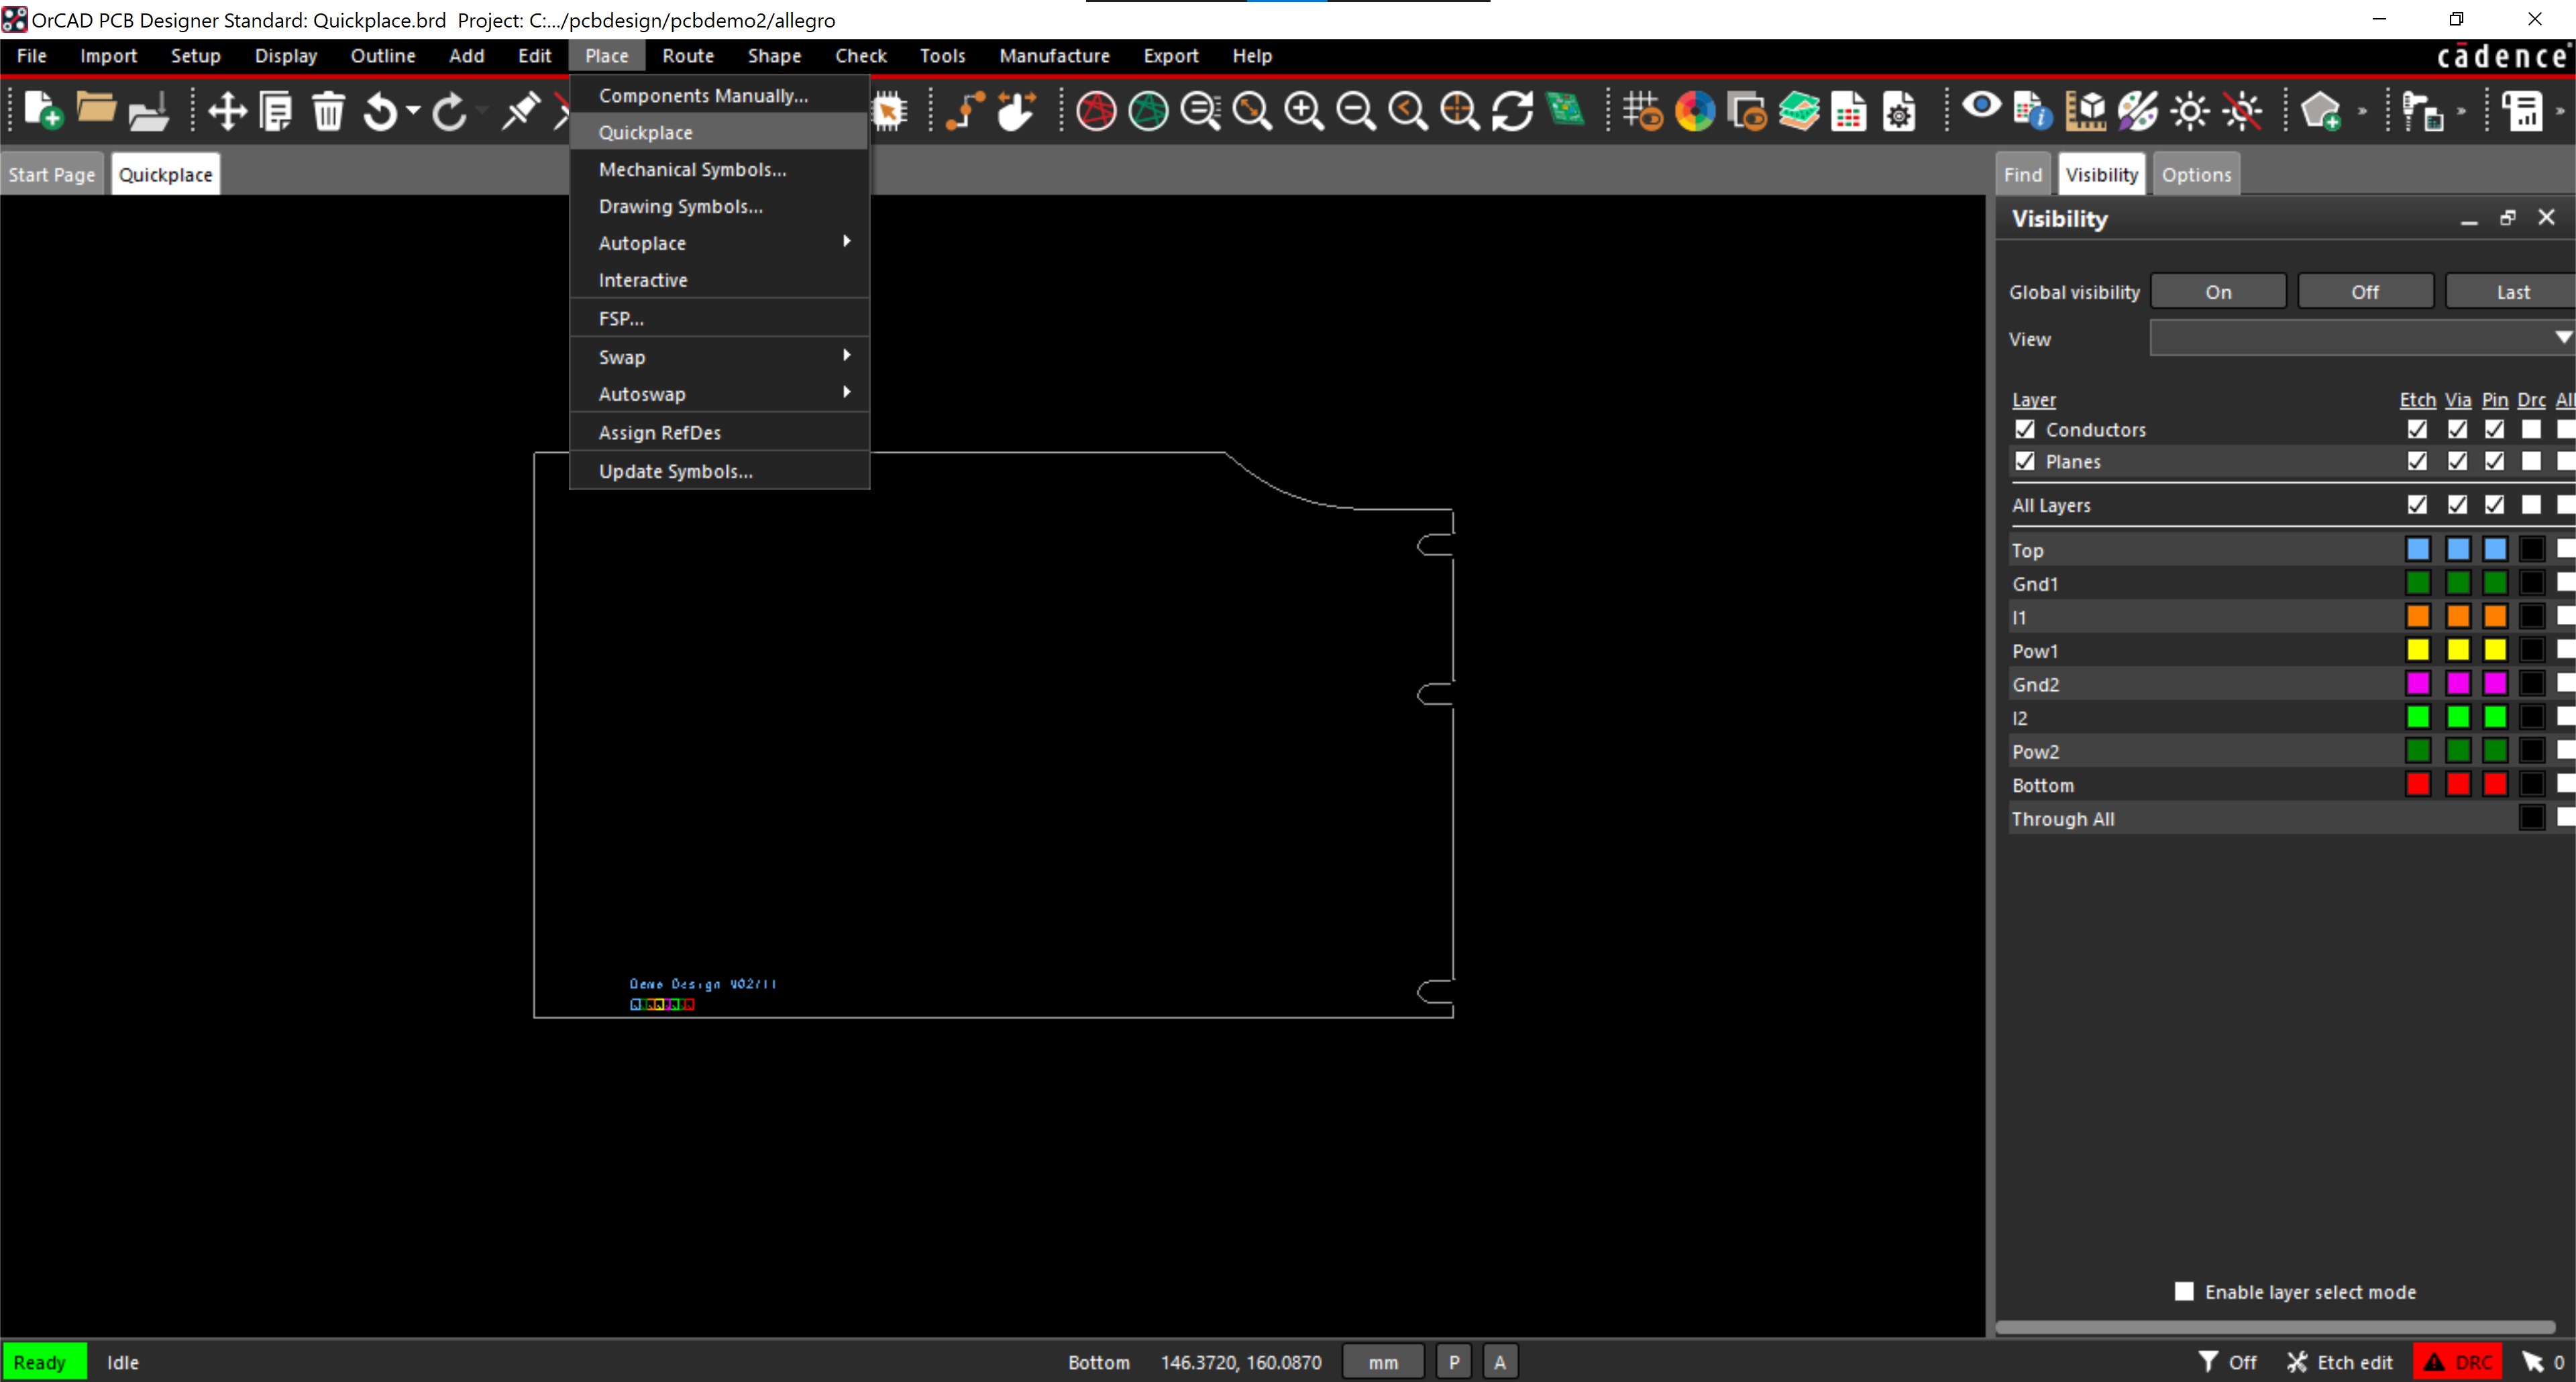Open the Start Page tab
The height and width of the screenshot is (1382, 2576).
pos(52,175)
